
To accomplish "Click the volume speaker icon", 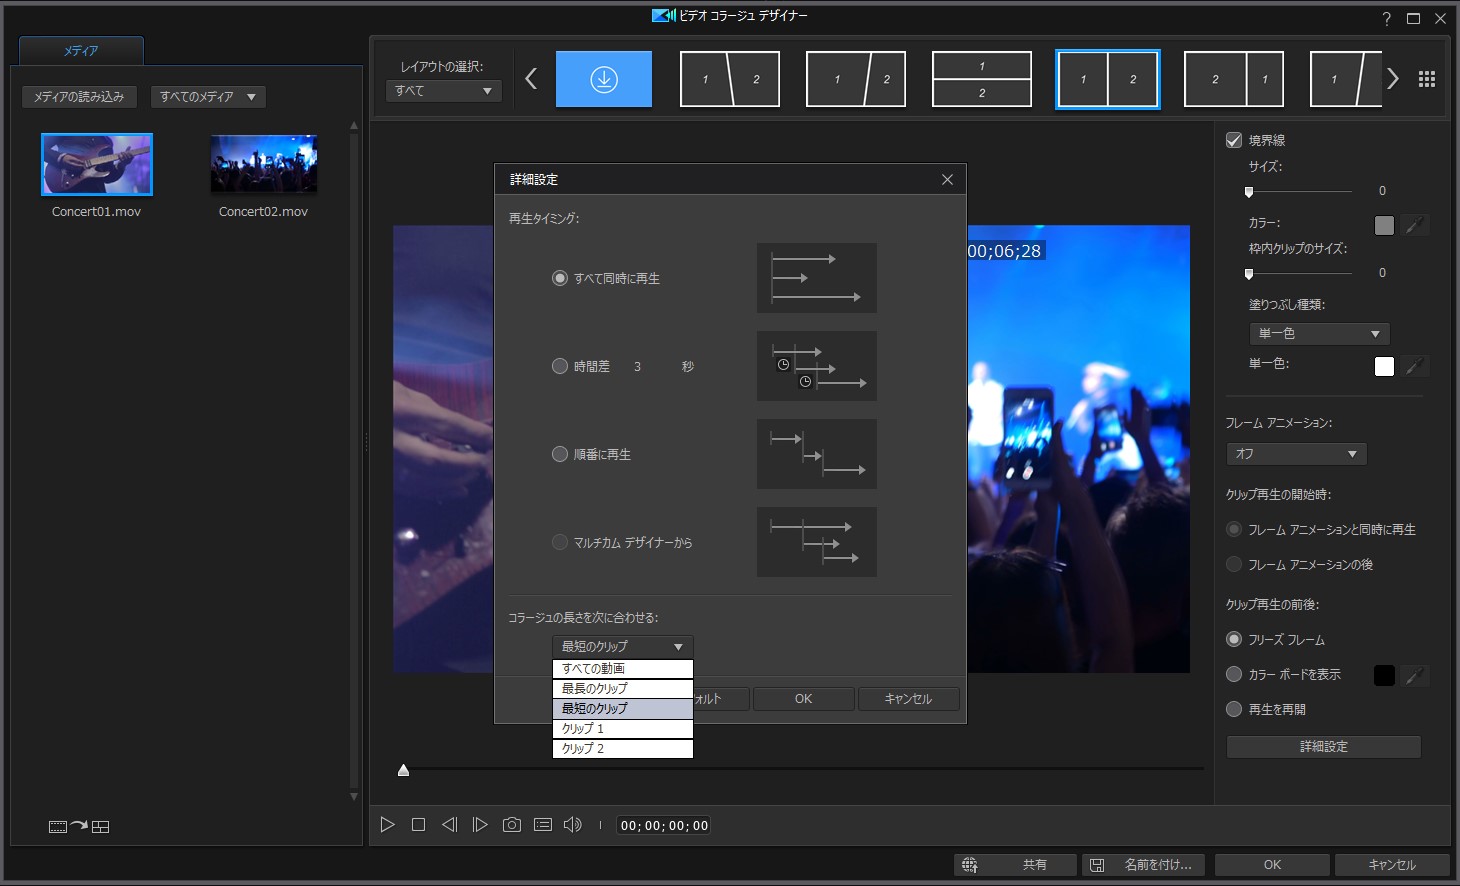I will [x=572, y=825].
